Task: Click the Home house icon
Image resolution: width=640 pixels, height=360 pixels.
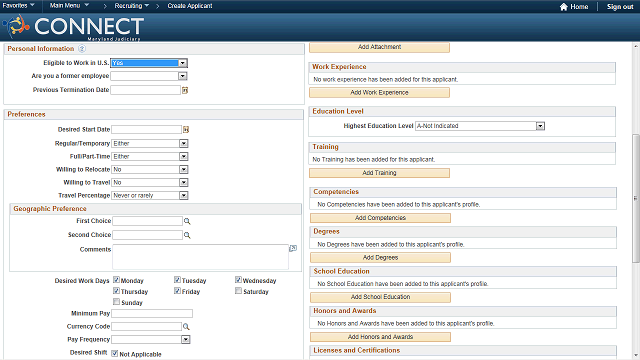Action: click(564, 7)
